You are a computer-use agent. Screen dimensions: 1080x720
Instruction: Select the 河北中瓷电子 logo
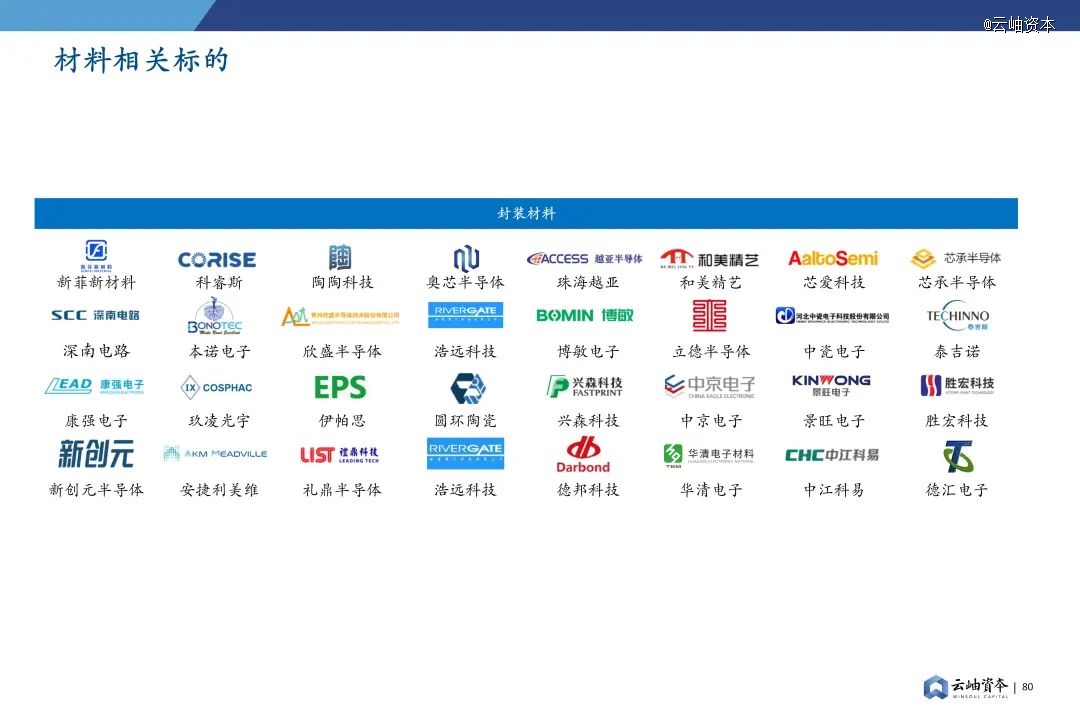[x=832, y=316]
